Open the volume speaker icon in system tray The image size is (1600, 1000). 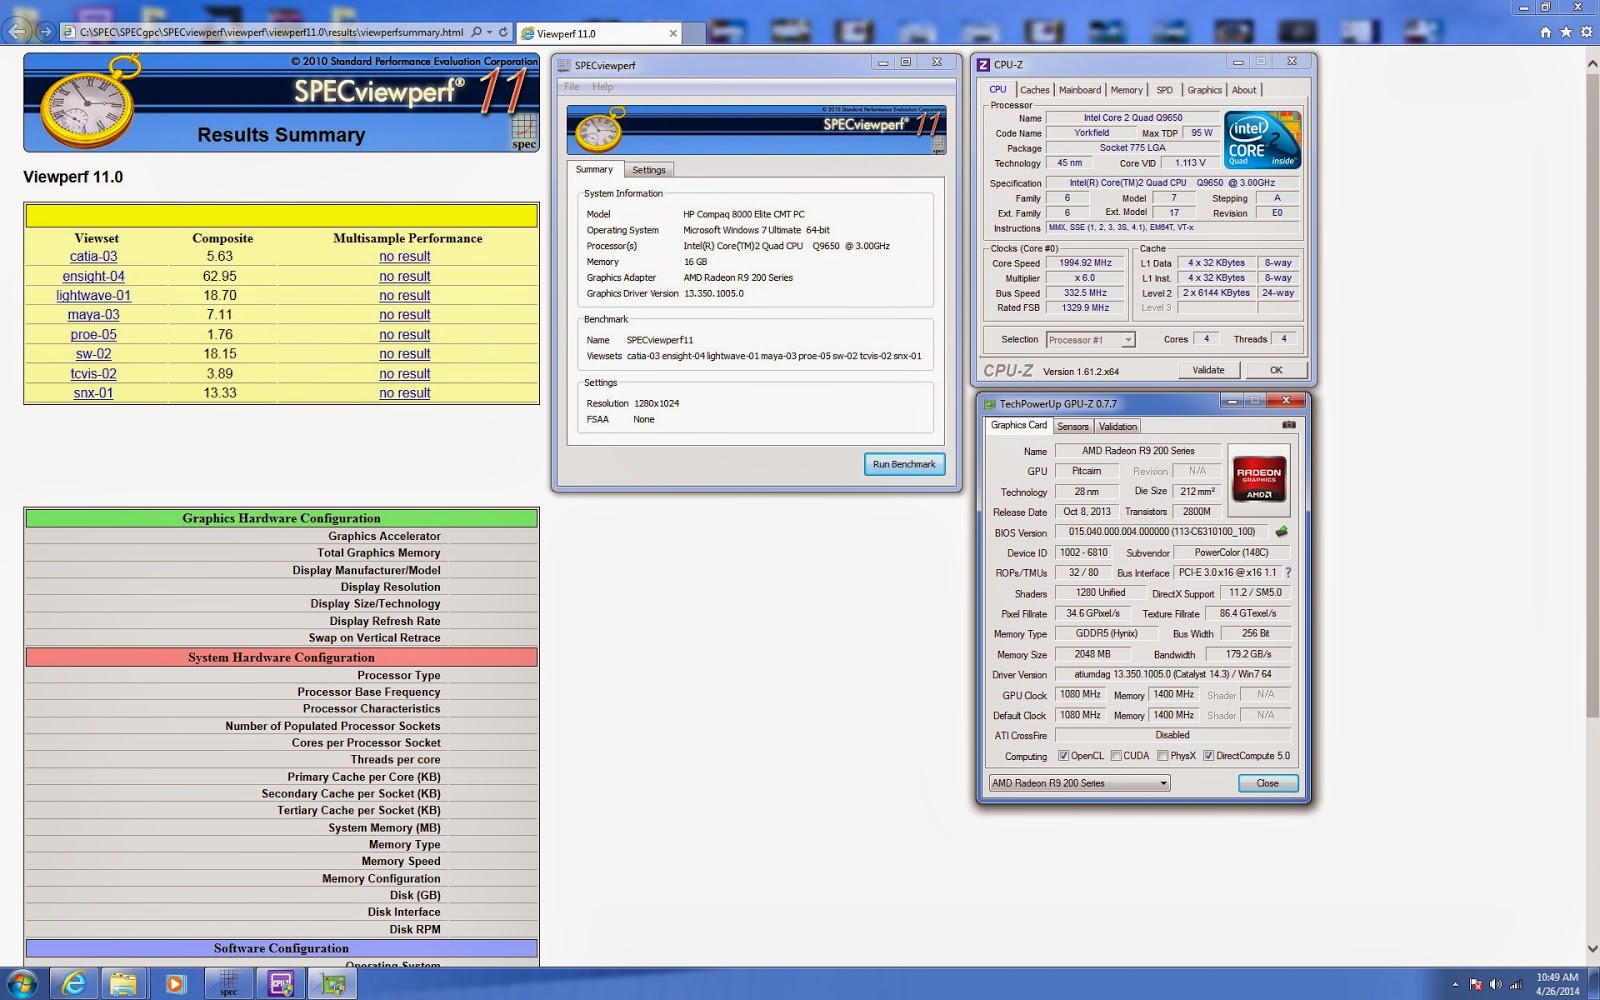click(1496, 984)
